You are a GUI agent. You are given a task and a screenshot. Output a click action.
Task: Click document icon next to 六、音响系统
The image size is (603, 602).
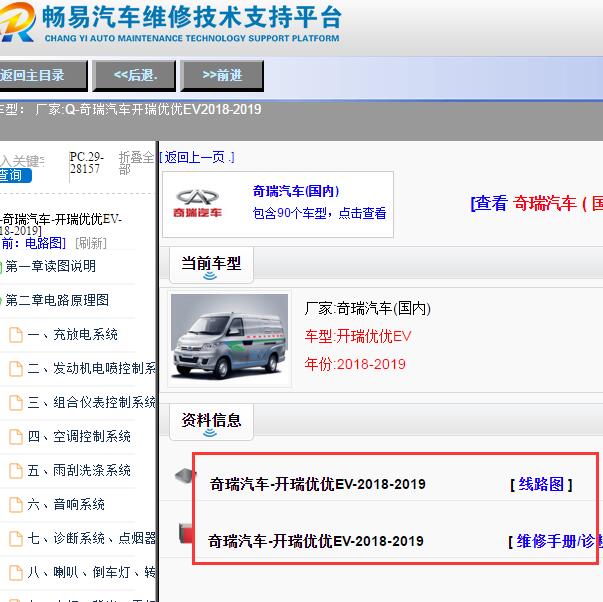click(x=16, y=505)
